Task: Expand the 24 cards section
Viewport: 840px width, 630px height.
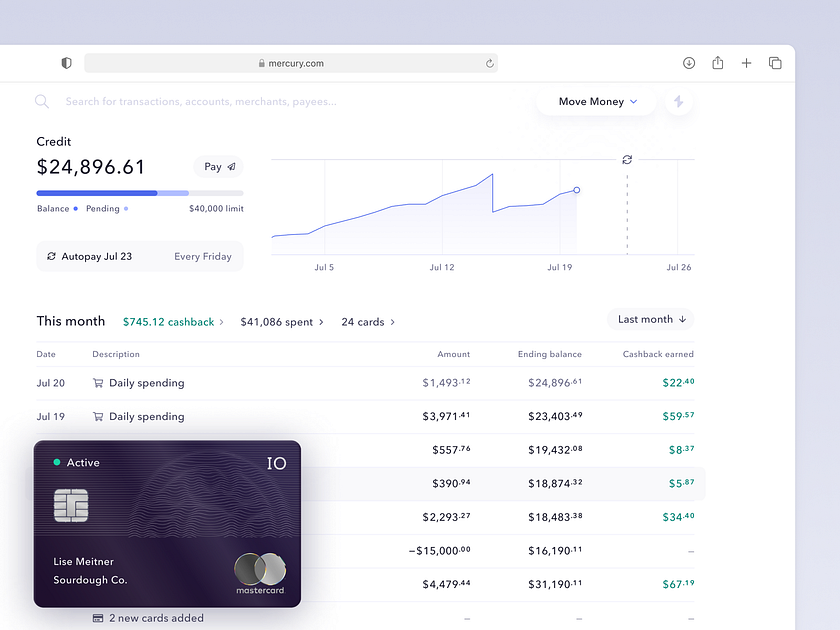Action: tap(367, 322)
